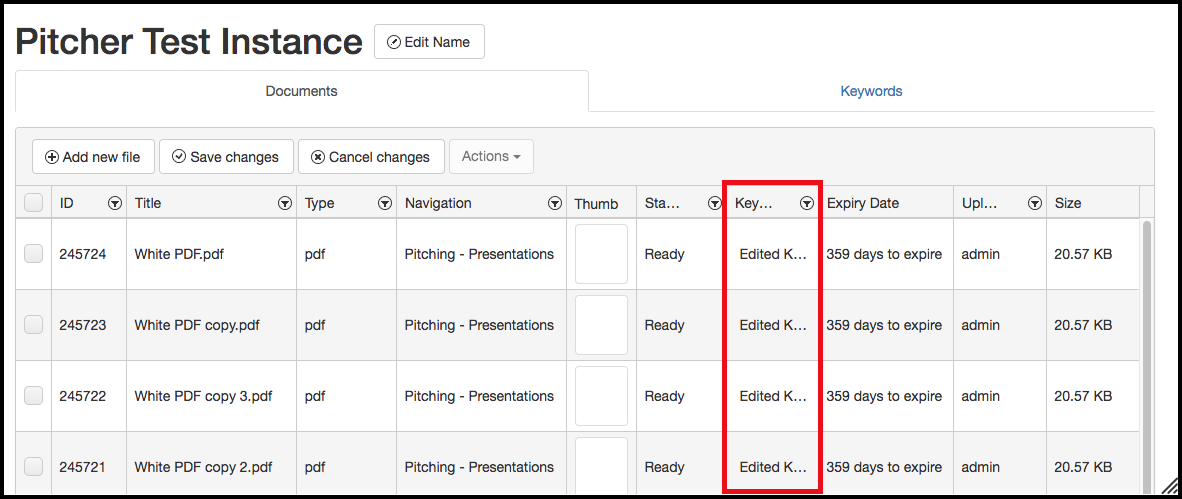Open filter icon on Uploader column

1035,203
